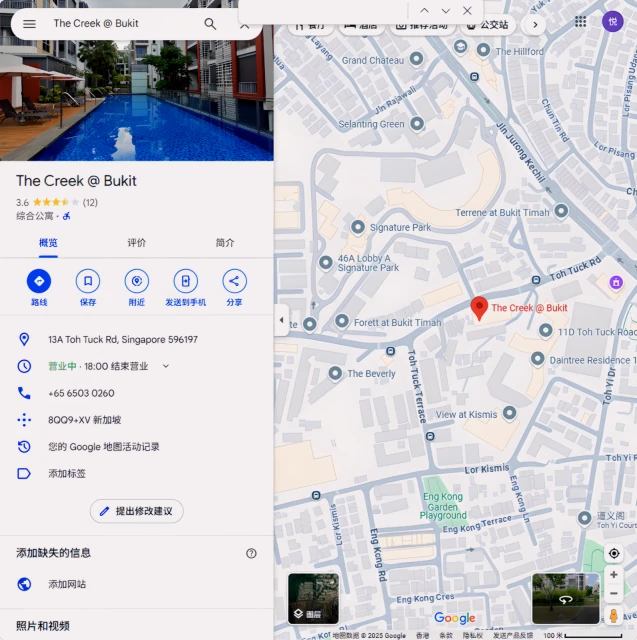Click 添加标签 row
The height and width of the screenshot is (640, 637).
137,473
